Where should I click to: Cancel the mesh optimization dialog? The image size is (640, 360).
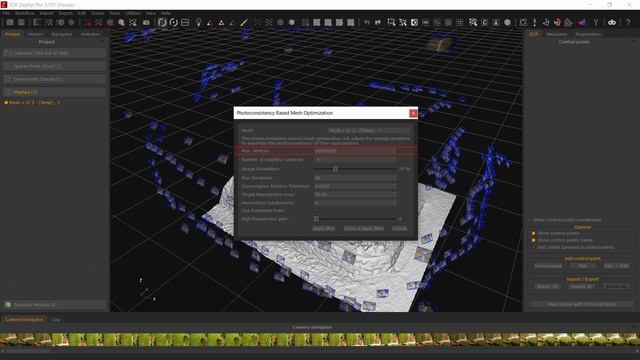[399, 229]
